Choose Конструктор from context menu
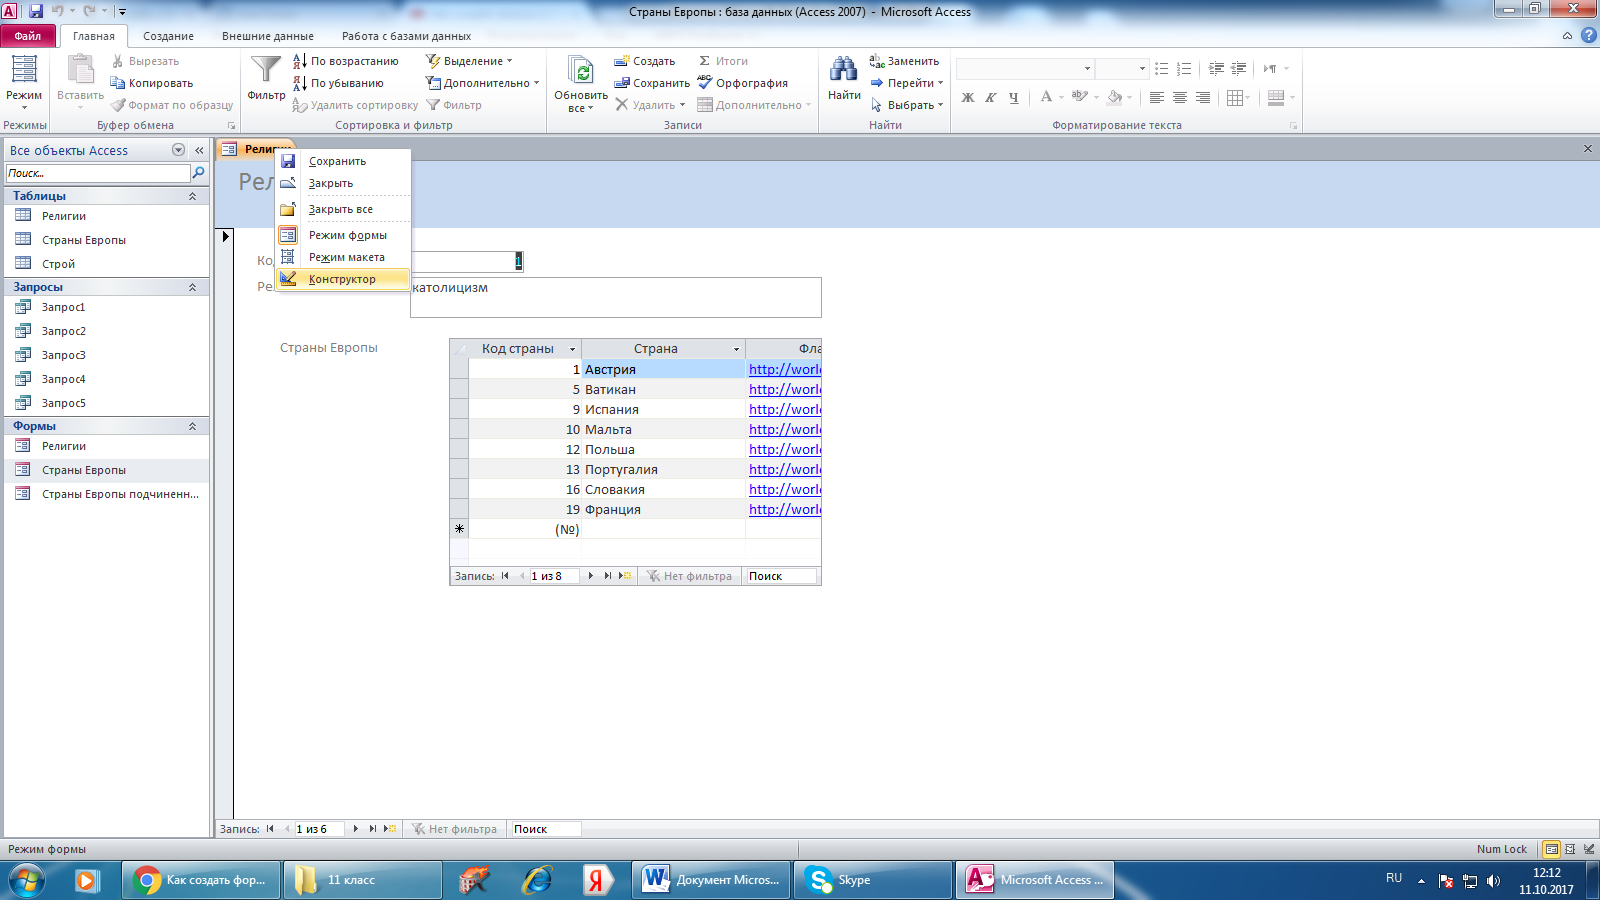This screenshot has width=1600, height=900. pos(343,279)
